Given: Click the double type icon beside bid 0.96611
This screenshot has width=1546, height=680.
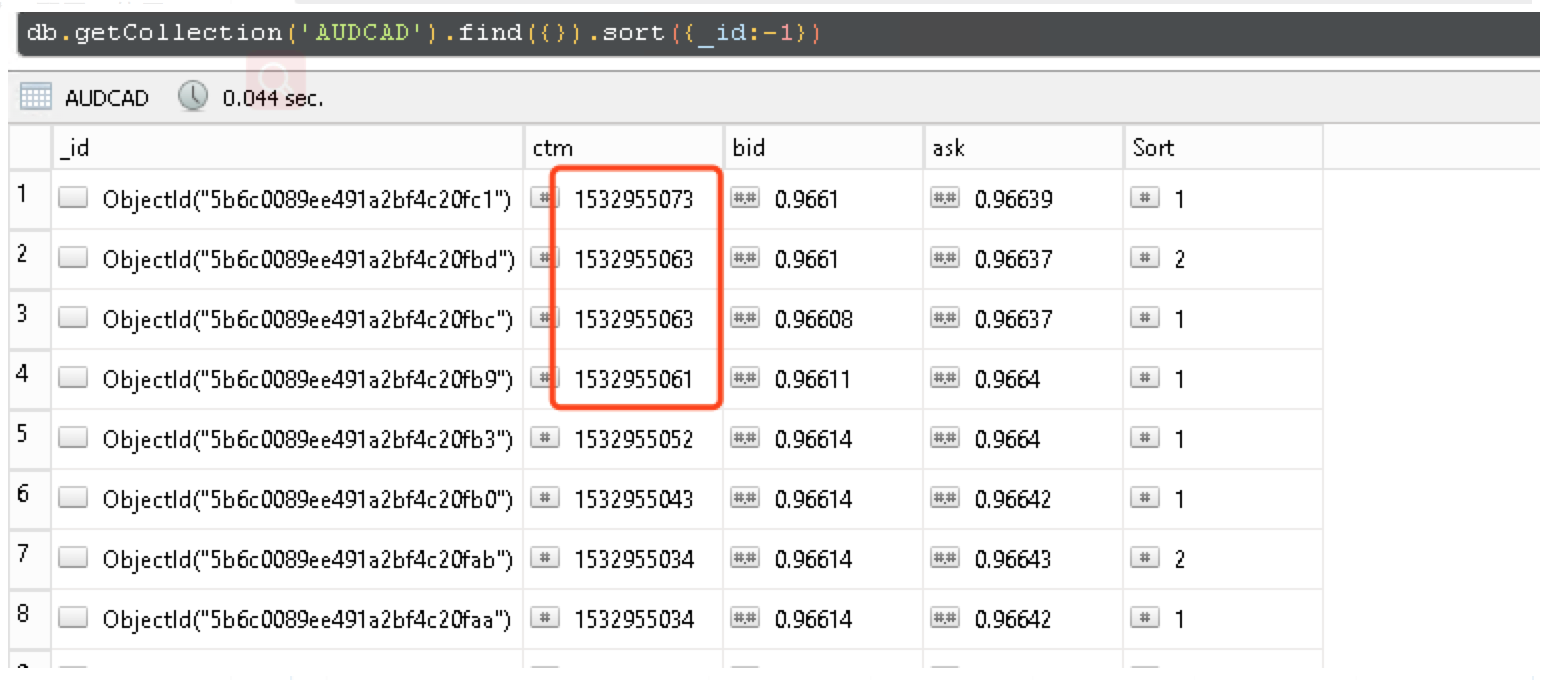Looking at the screenshot, I should click(x=745, y=379).
